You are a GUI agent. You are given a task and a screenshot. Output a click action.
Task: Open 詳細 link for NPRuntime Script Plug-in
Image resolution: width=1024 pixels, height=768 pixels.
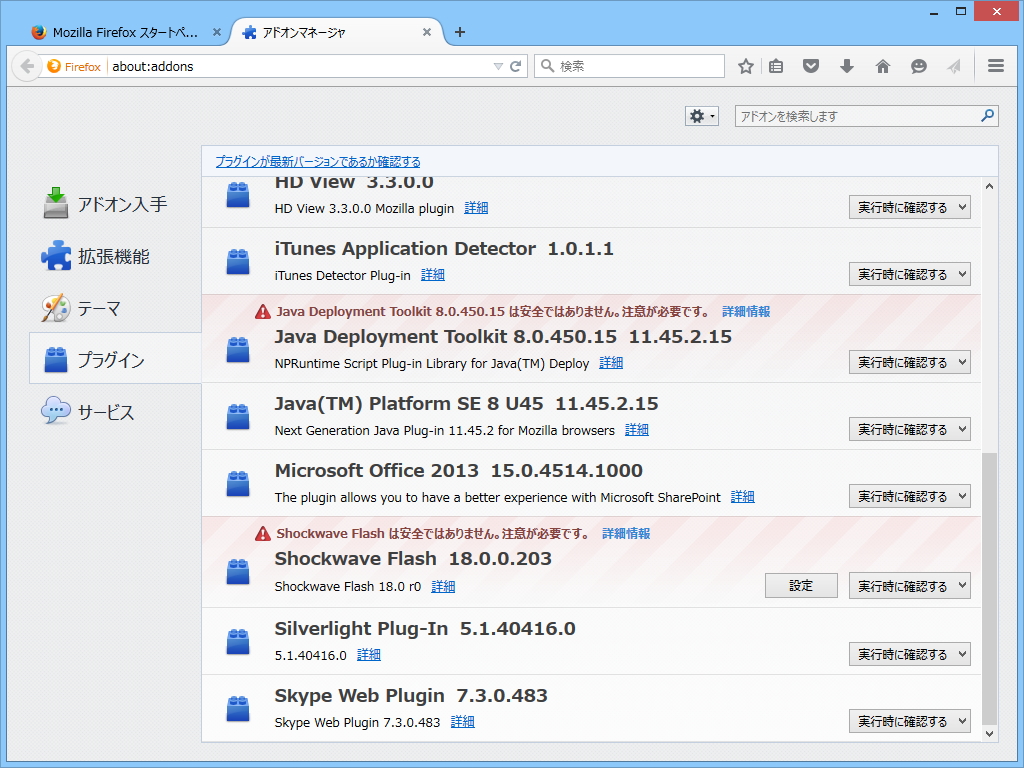(611, 363)
